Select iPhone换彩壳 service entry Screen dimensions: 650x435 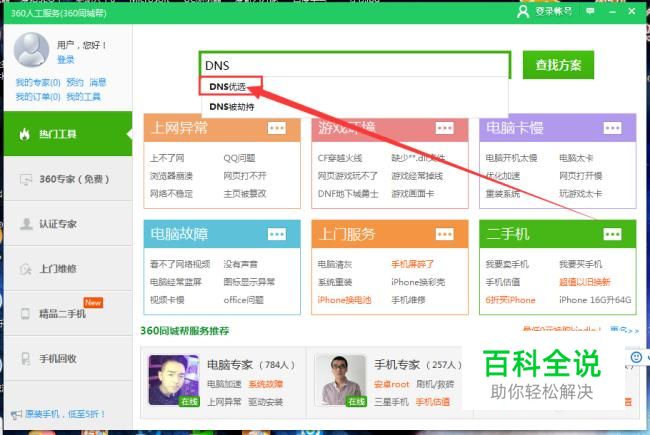click(x=418, y=282)
